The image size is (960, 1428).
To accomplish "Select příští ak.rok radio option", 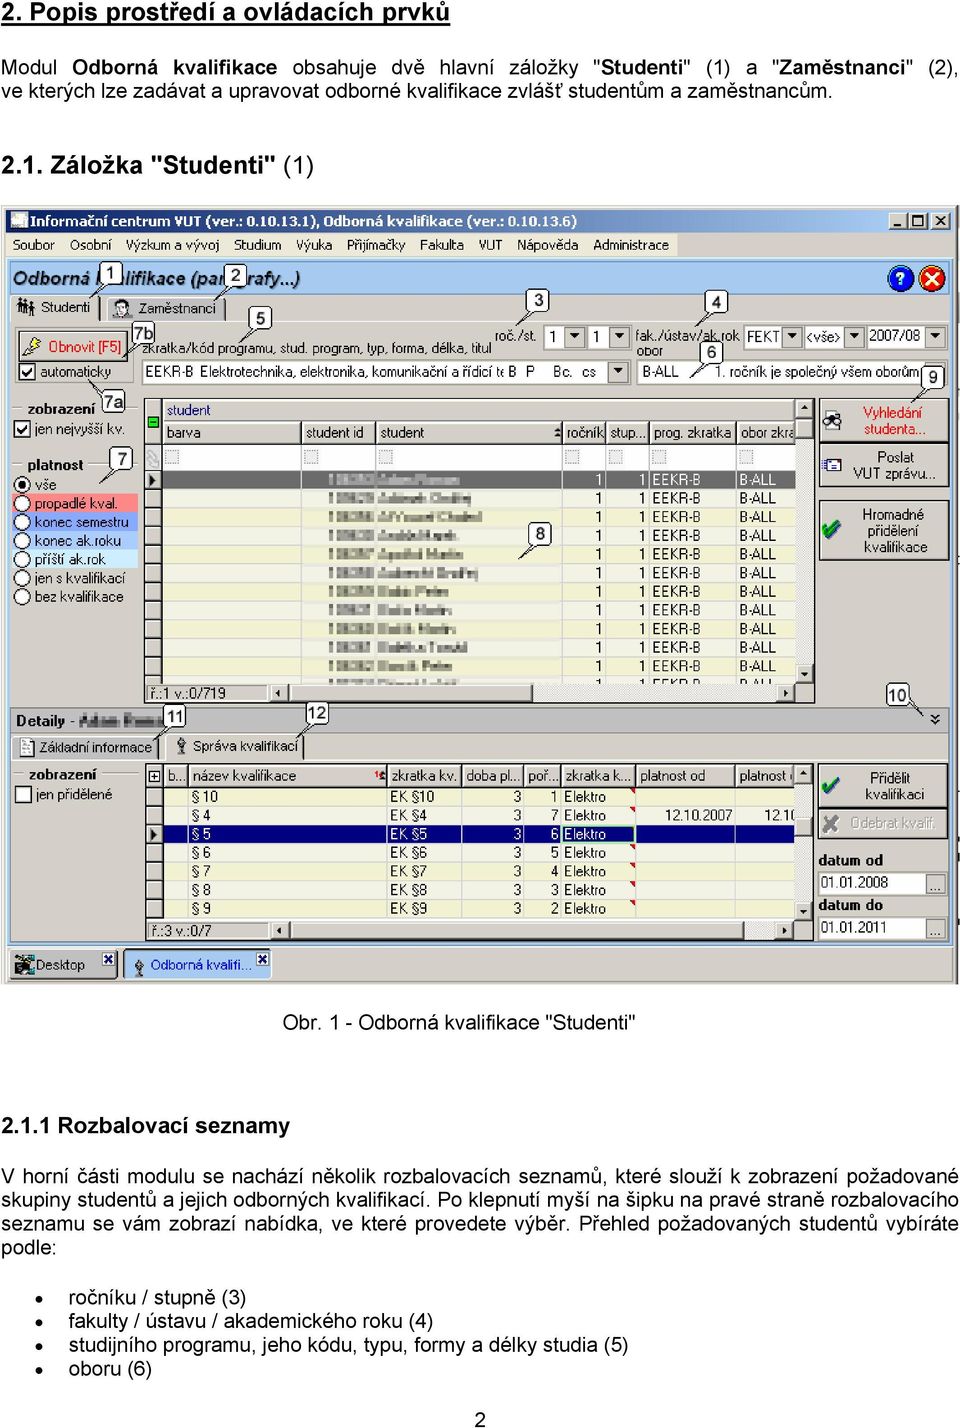I will 22,560.
